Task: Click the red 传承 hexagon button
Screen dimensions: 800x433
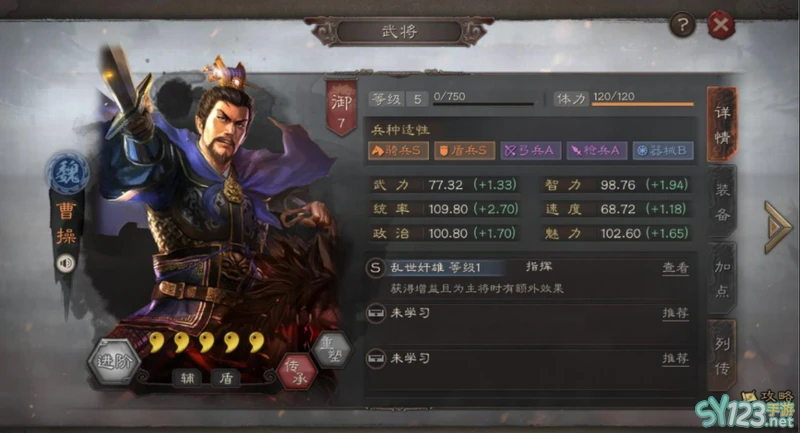Action: tap(296, 371)
